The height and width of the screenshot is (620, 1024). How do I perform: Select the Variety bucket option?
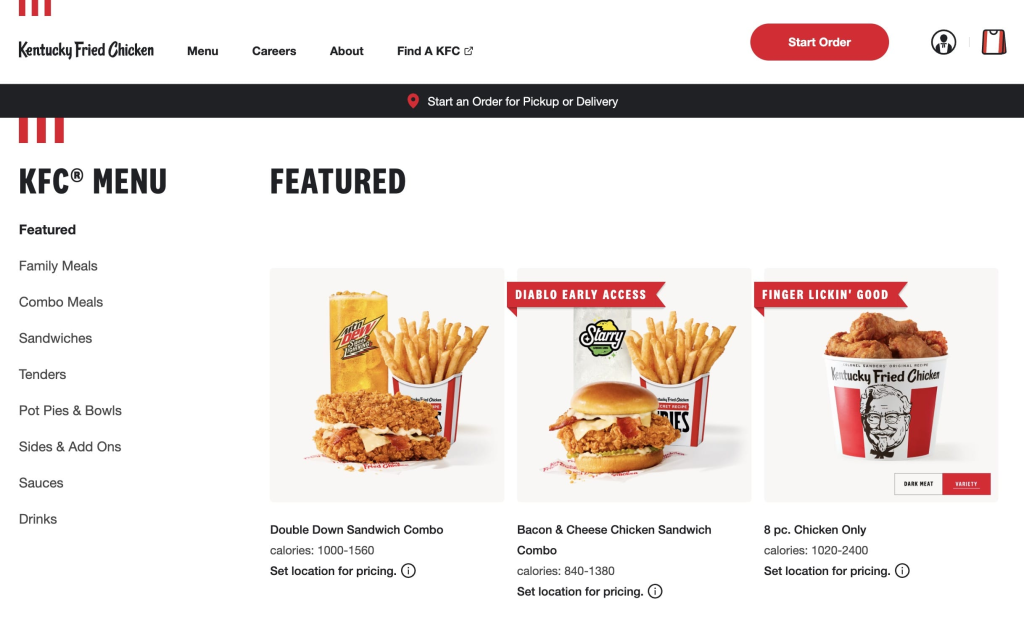point(967,484)
